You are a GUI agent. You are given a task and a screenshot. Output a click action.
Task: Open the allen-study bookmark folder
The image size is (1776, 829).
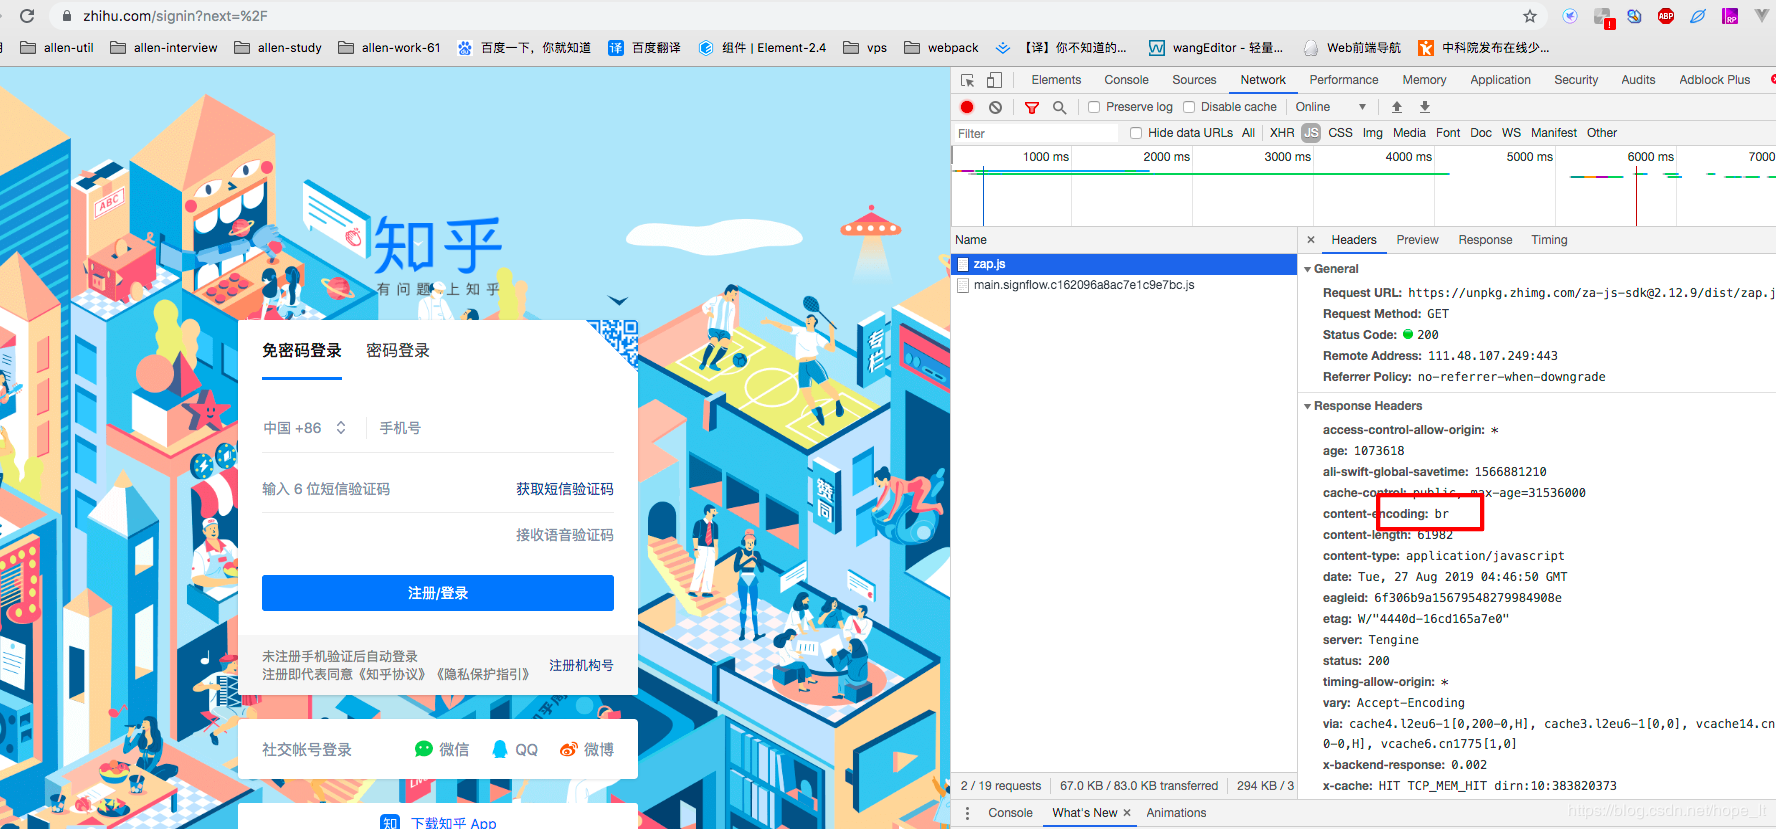[278, 47]
